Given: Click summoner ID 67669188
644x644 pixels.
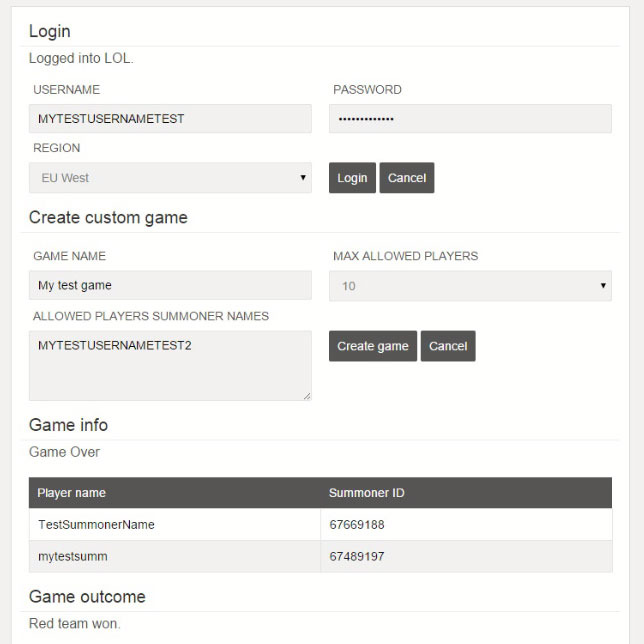Looking at the screenshot, I should point(357,525).
